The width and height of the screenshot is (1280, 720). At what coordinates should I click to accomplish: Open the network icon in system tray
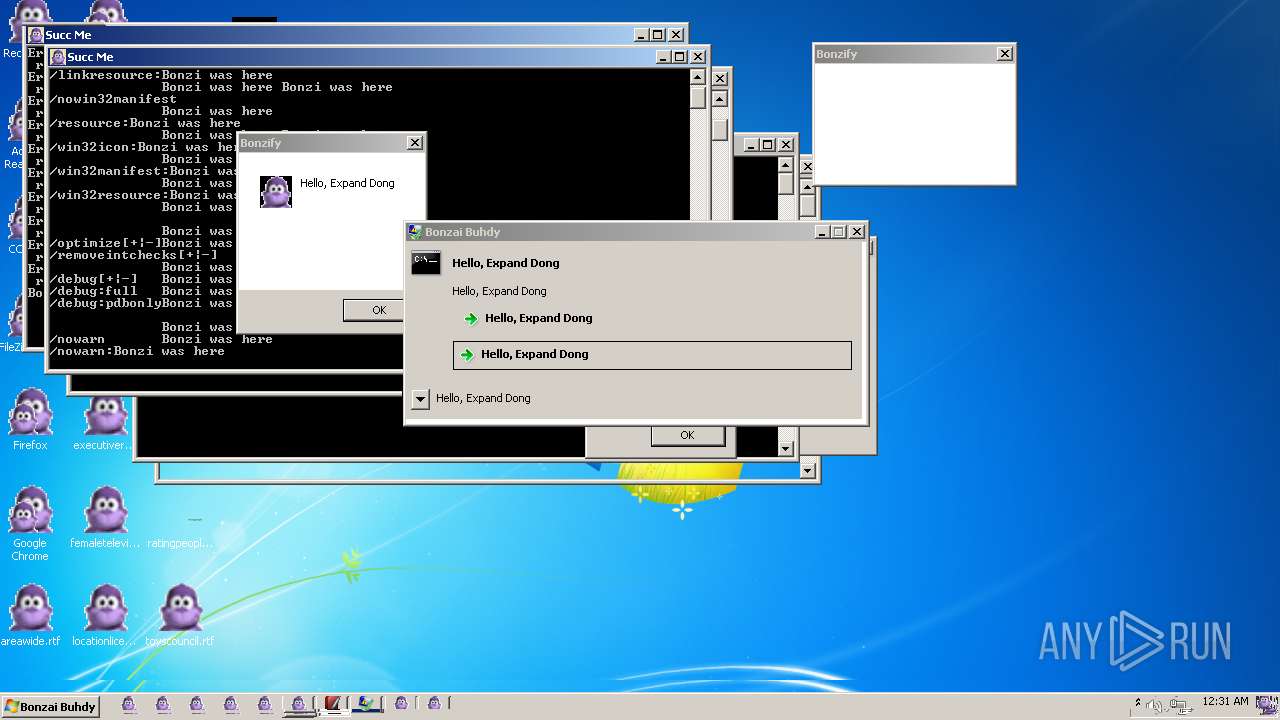(1181, 705)
